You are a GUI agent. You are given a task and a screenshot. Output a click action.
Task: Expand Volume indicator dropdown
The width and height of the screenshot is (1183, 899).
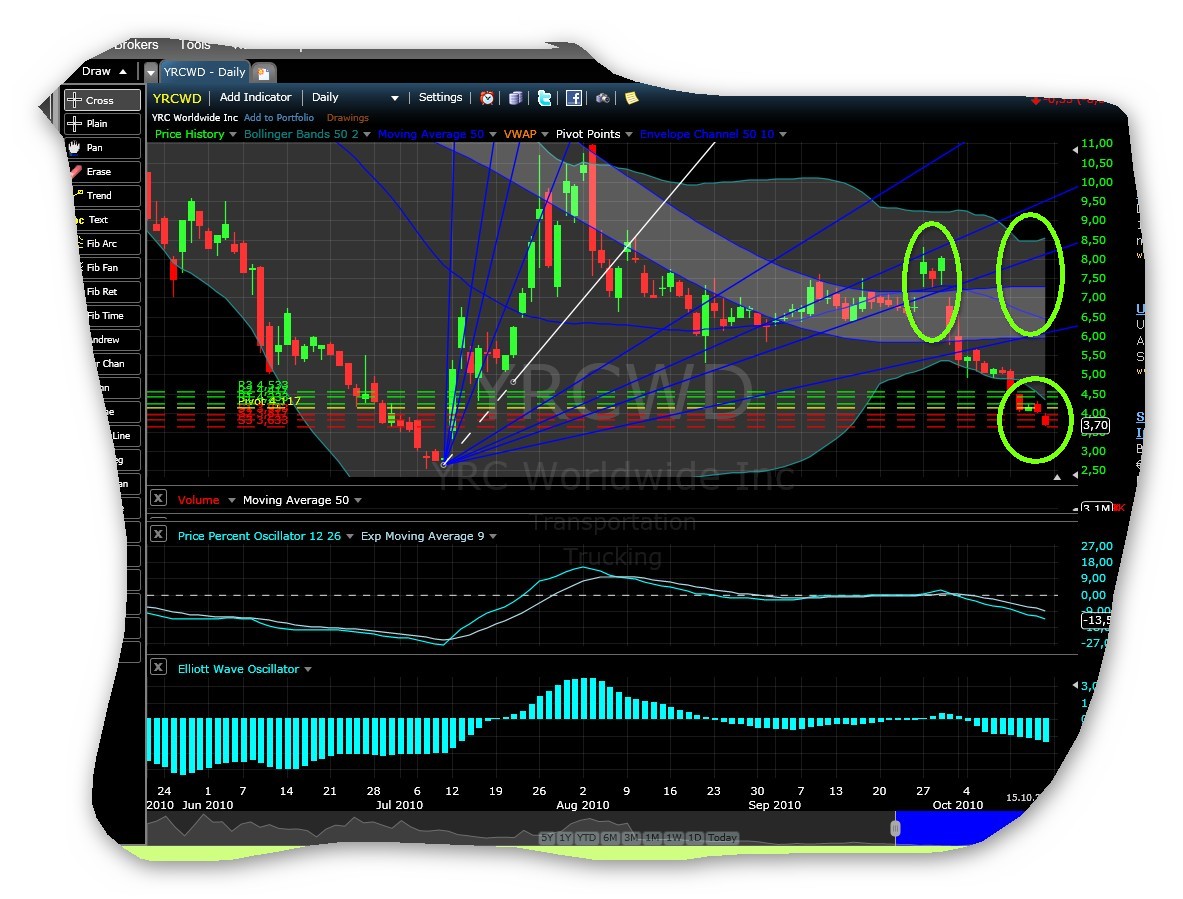[232, 500]
